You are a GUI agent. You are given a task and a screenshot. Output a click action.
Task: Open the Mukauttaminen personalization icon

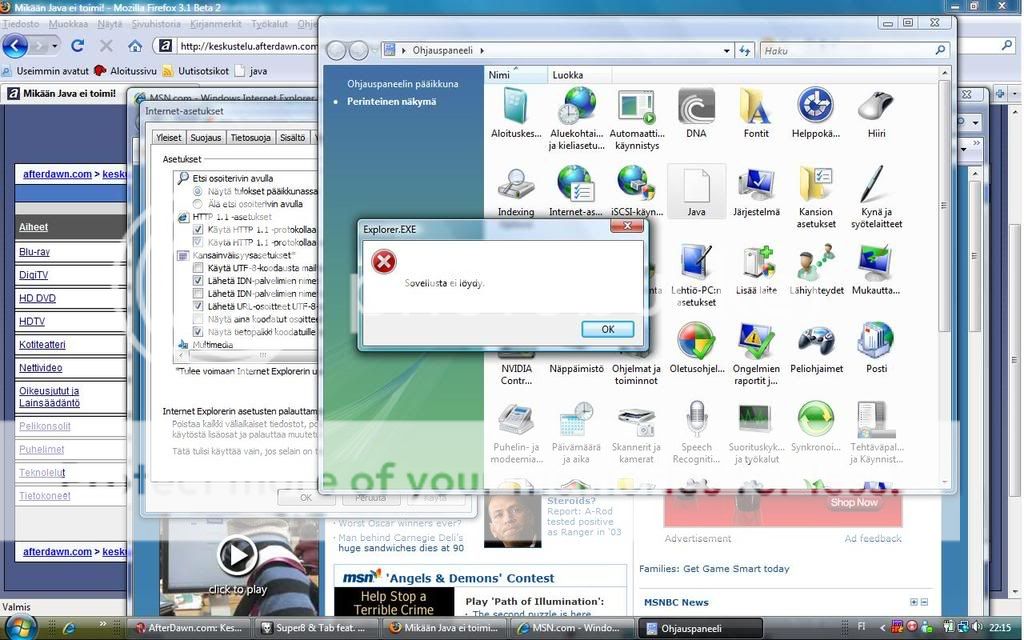point(876,270)
